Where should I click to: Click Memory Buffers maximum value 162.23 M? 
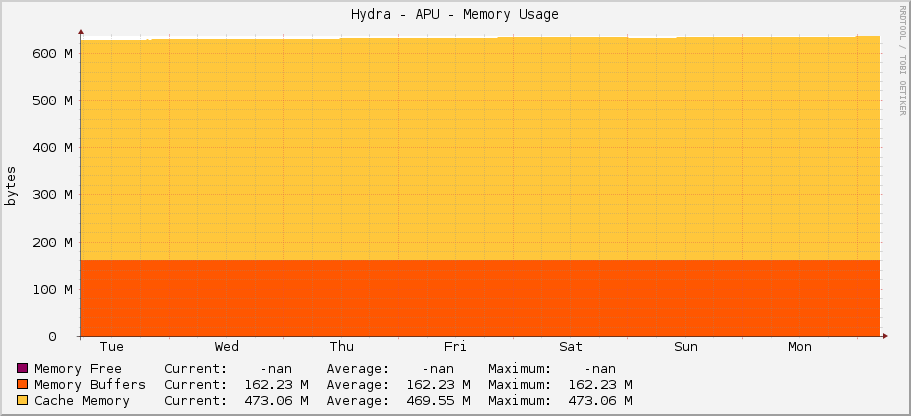[600, 385]
